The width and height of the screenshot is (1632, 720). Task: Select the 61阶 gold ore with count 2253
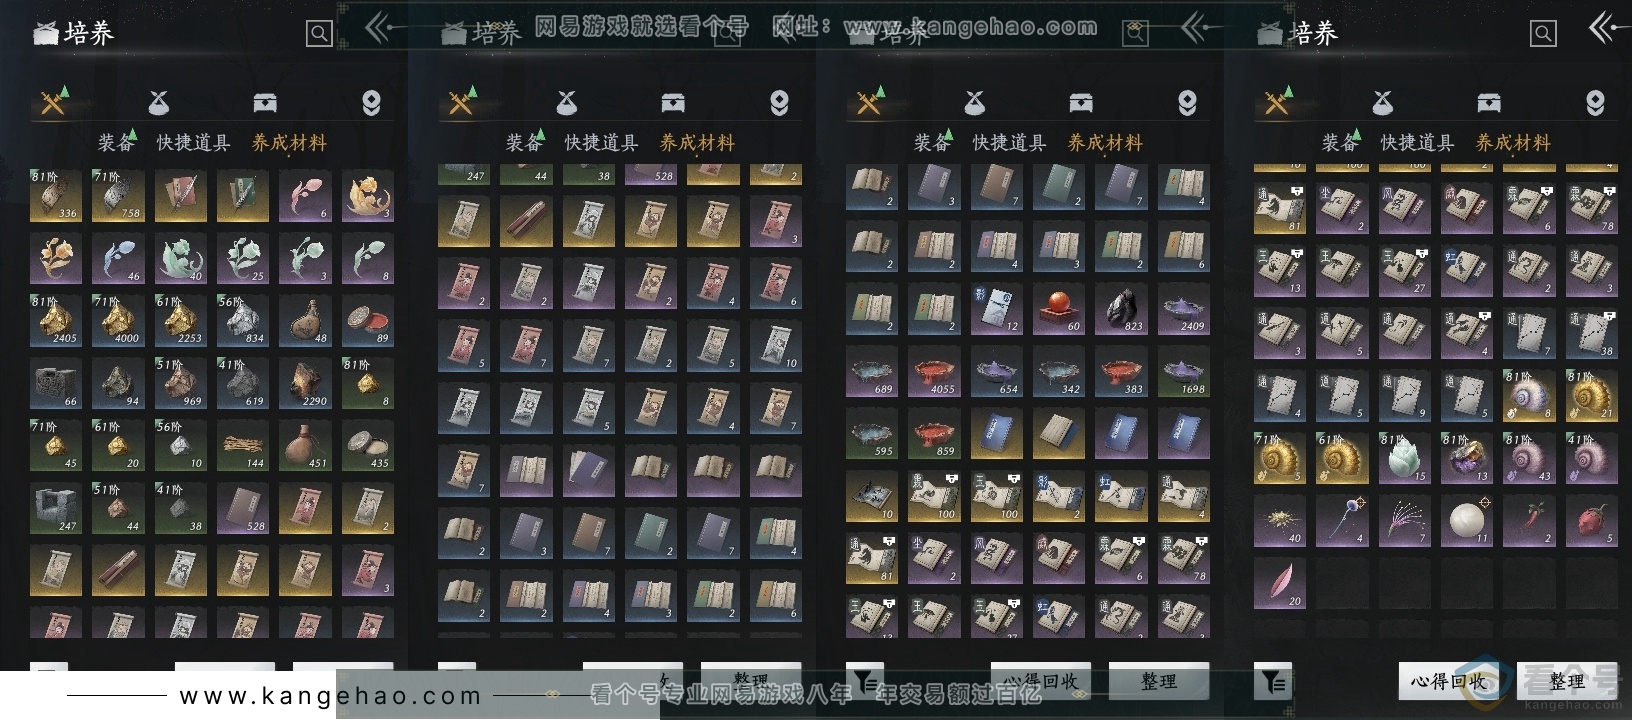click(x=180, y=320)
